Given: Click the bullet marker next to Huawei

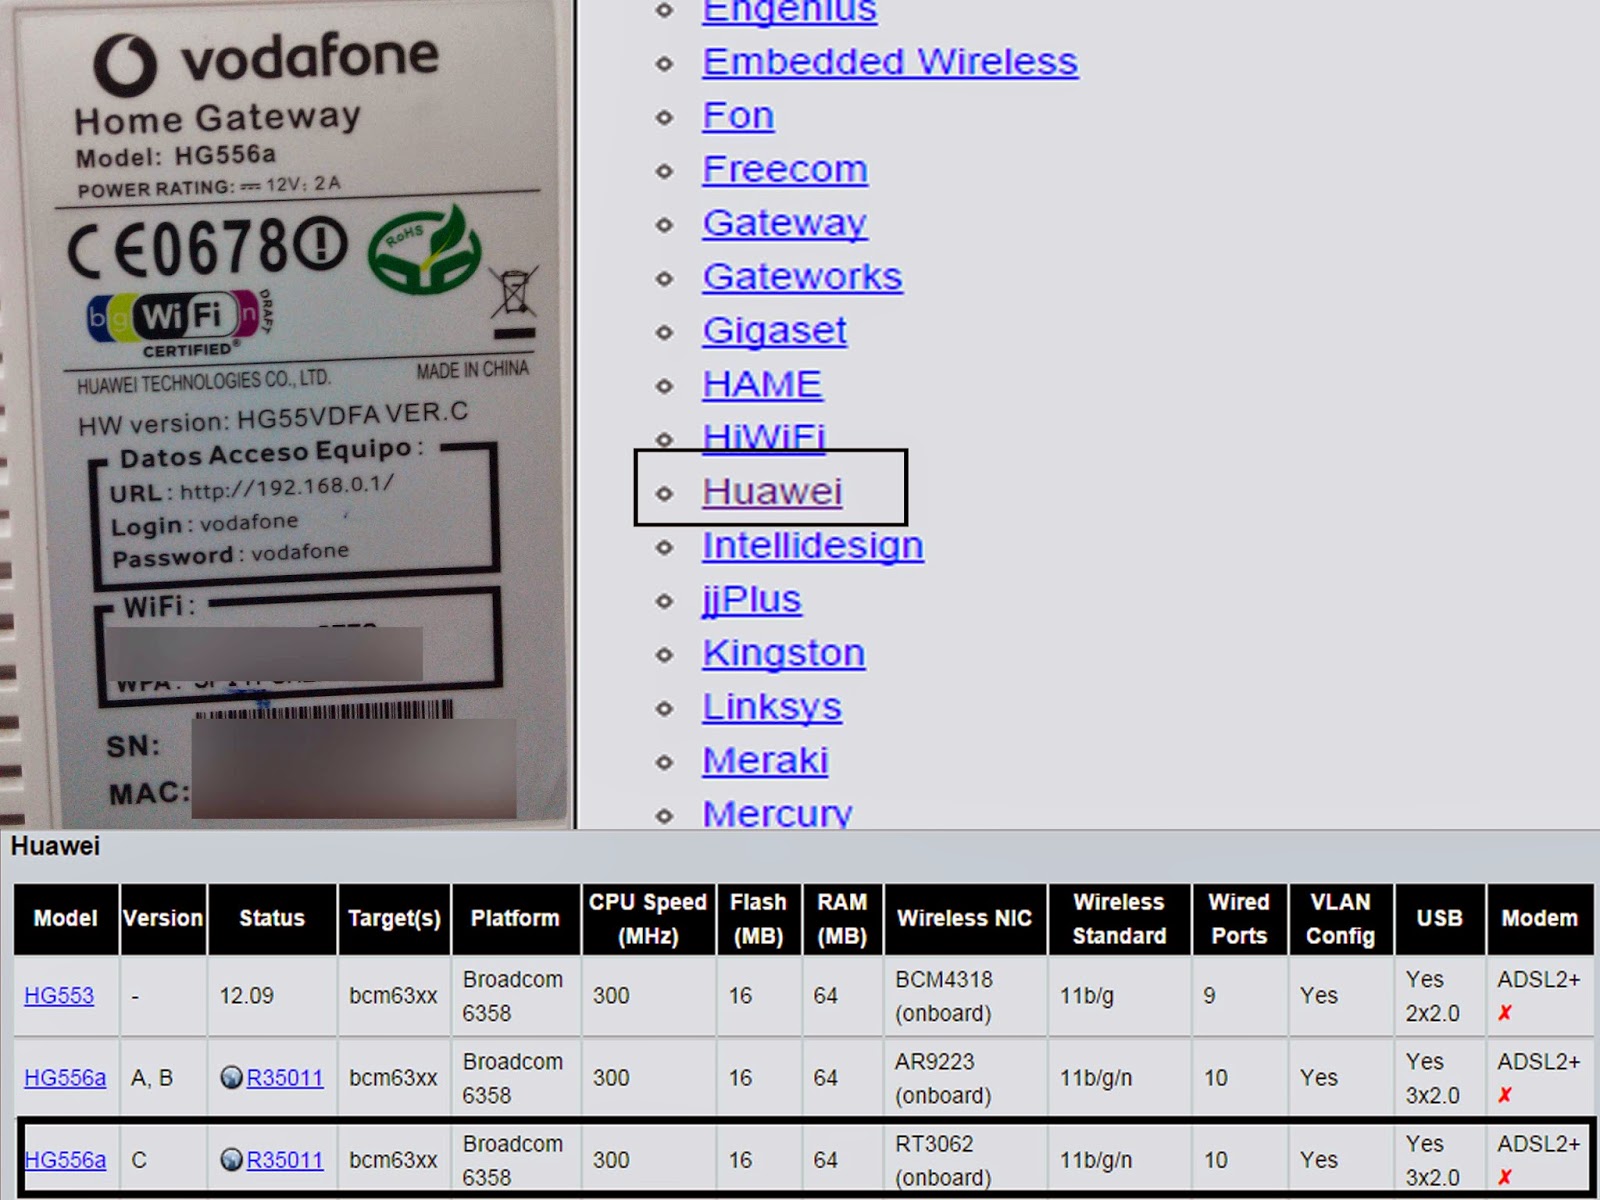Looking at the screenshot, I should tap(662, 493).
